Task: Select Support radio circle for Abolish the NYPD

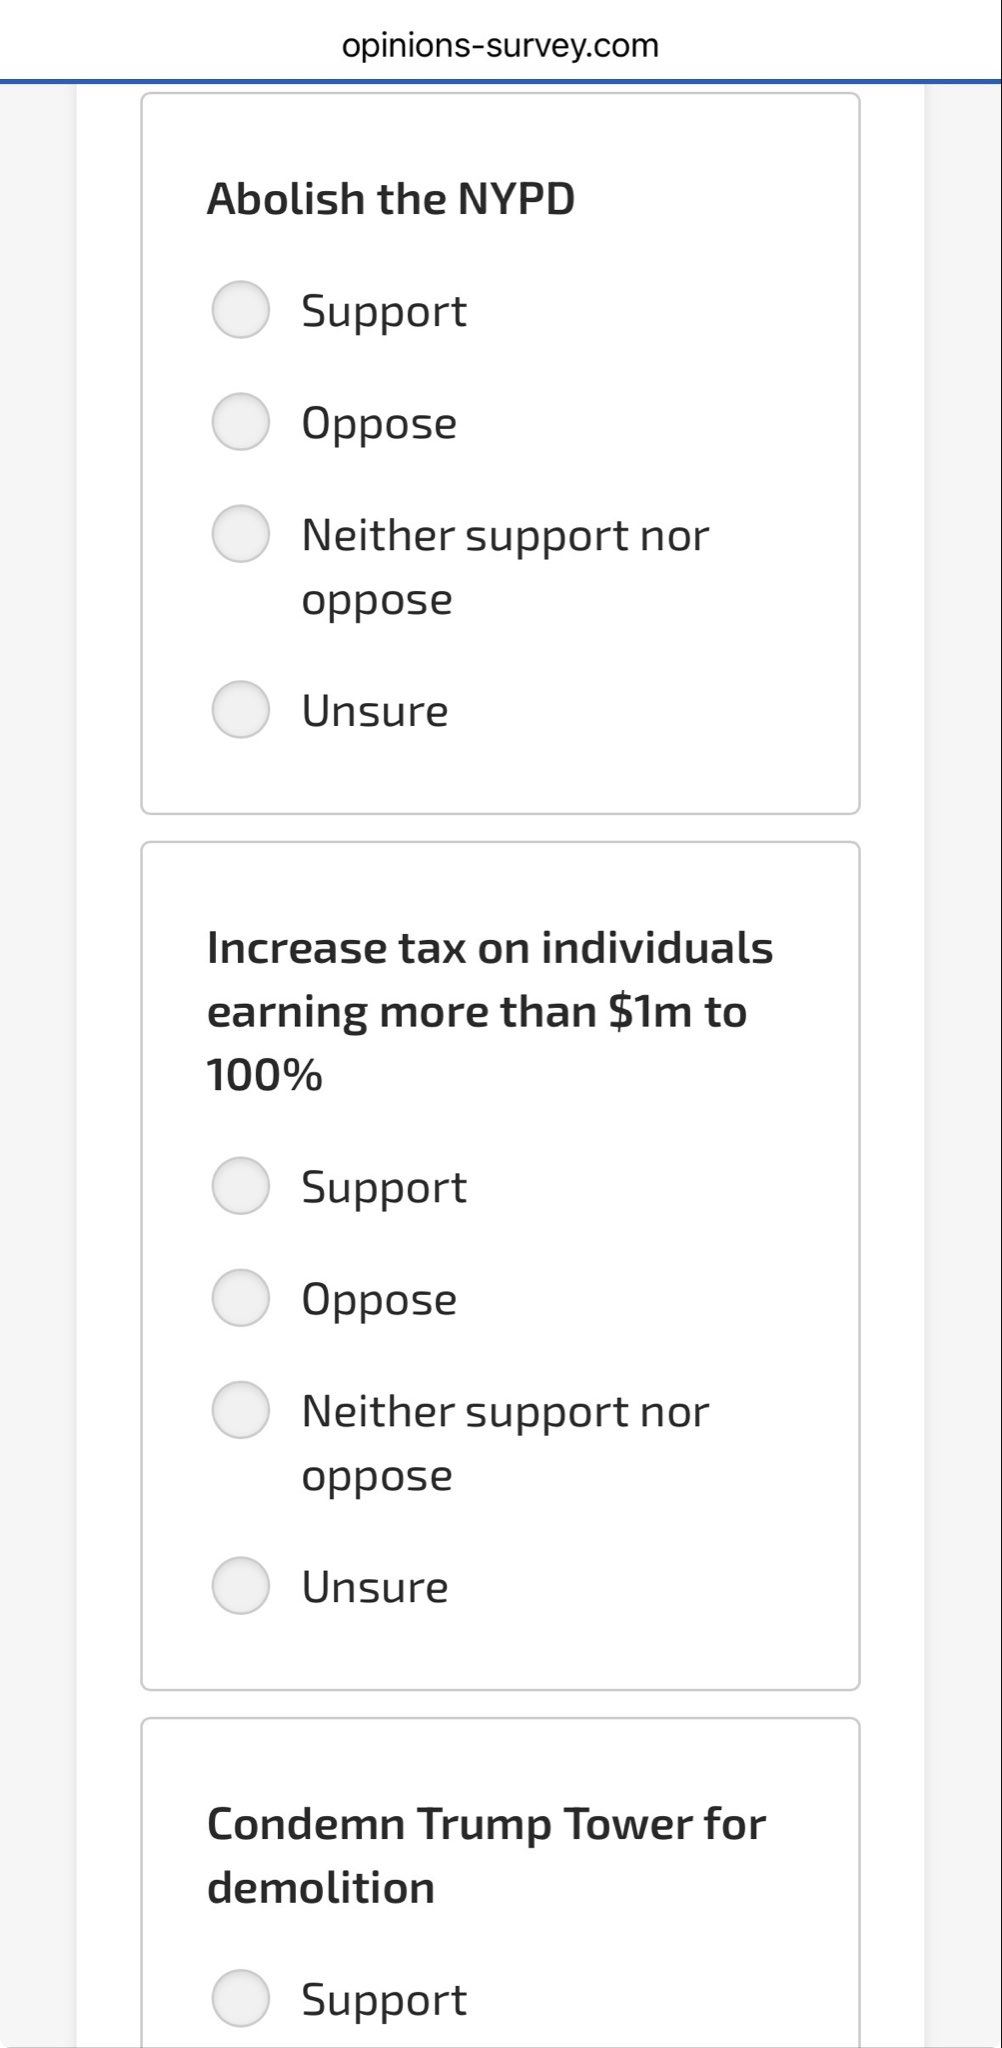Action: 241,310
